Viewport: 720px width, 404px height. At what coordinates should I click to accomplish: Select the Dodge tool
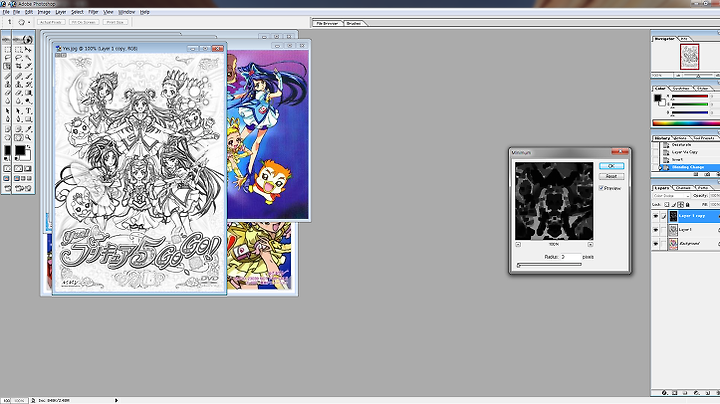tap(28, 101)
